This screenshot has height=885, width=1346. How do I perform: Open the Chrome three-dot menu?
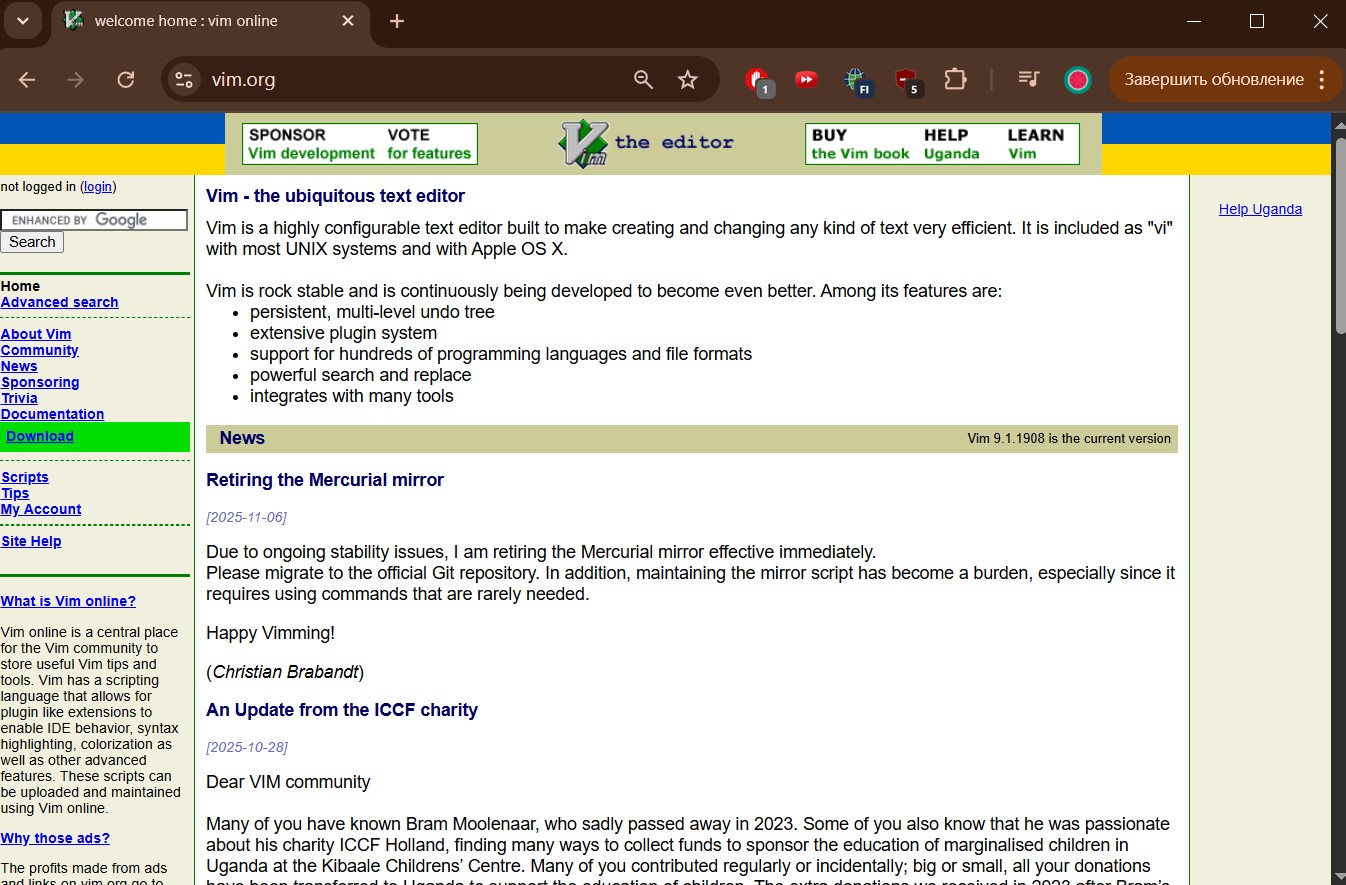pos(1322,80)
